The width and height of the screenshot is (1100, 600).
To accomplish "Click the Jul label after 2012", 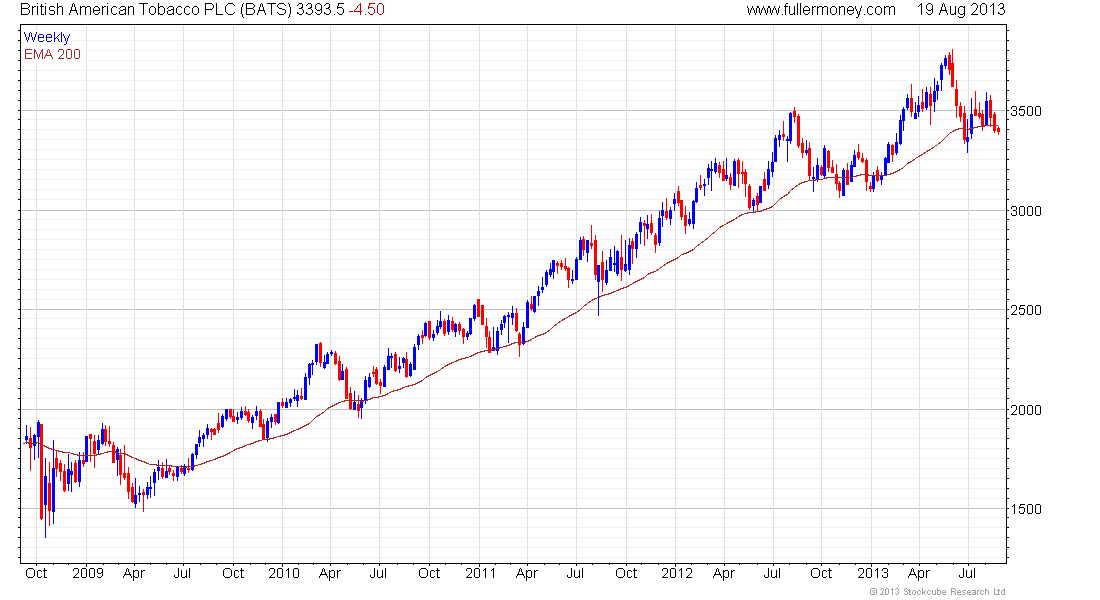I will coord(772,573).
